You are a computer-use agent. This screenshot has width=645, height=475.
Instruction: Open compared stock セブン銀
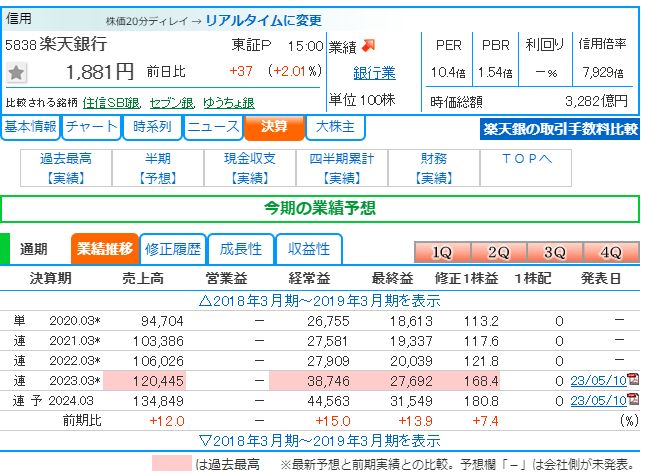tap(172, 102)
